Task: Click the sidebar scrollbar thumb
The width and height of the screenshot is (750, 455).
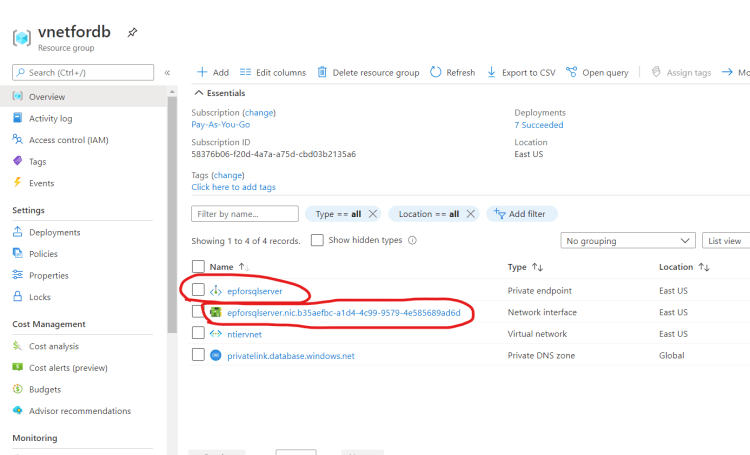Action: (x=172, y=214)
